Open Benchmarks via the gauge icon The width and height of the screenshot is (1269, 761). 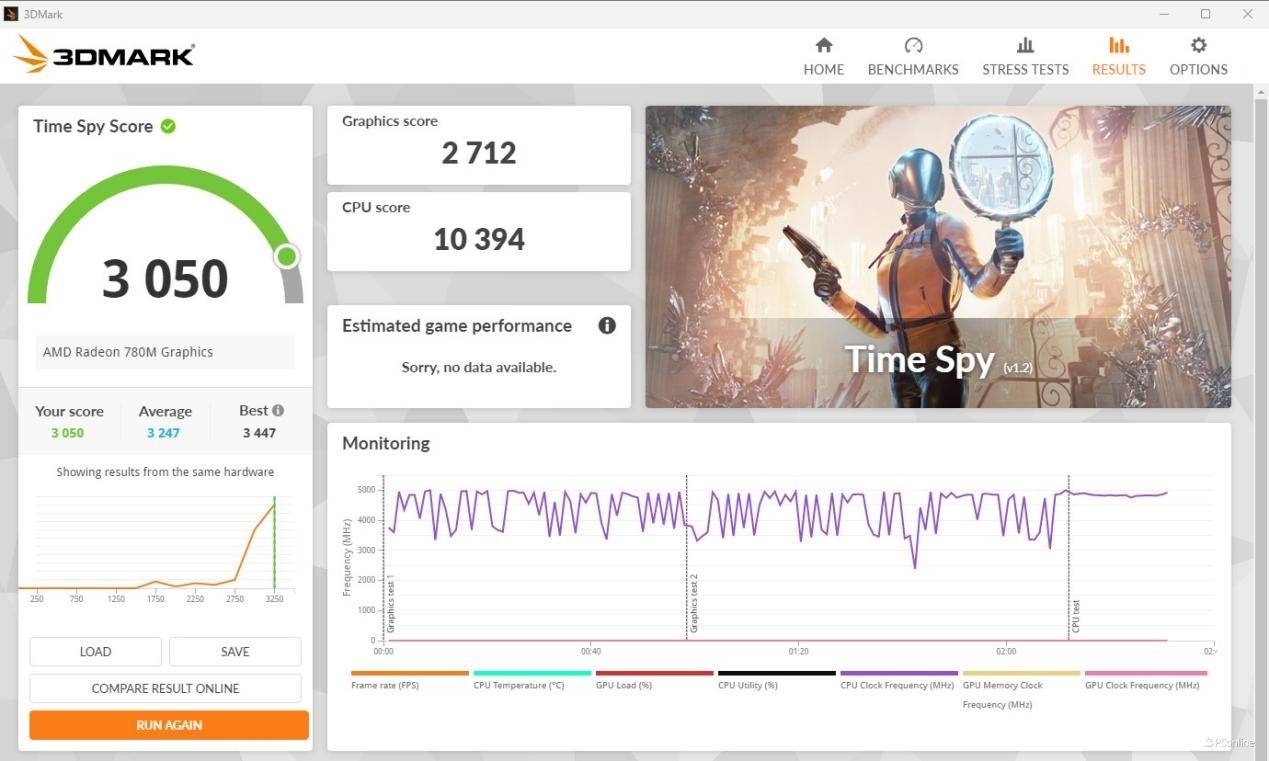coord(912,45)
